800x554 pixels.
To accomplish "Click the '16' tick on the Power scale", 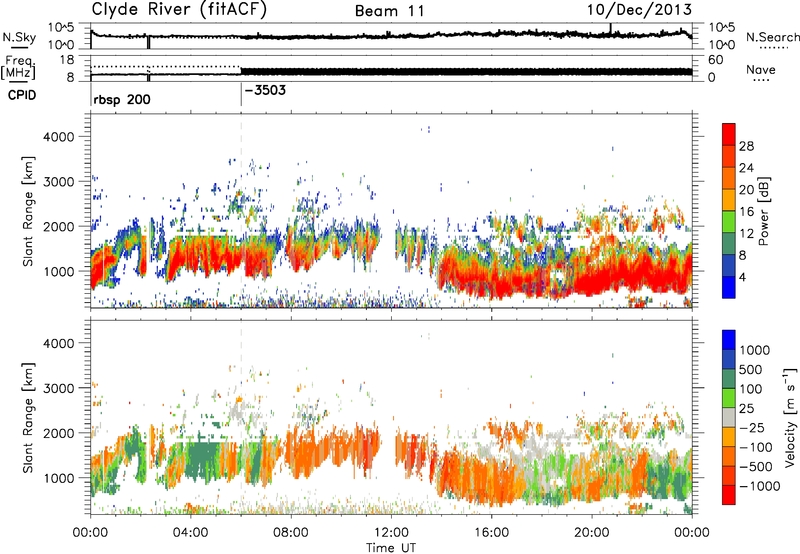I will coord(746,212).
